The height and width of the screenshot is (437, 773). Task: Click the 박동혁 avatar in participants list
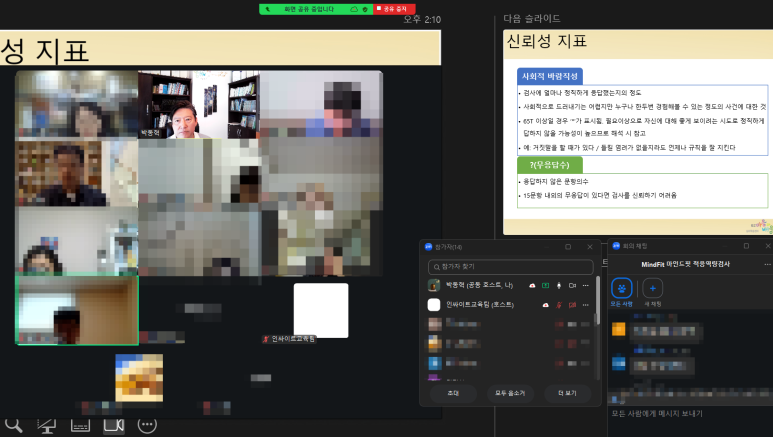434,285
